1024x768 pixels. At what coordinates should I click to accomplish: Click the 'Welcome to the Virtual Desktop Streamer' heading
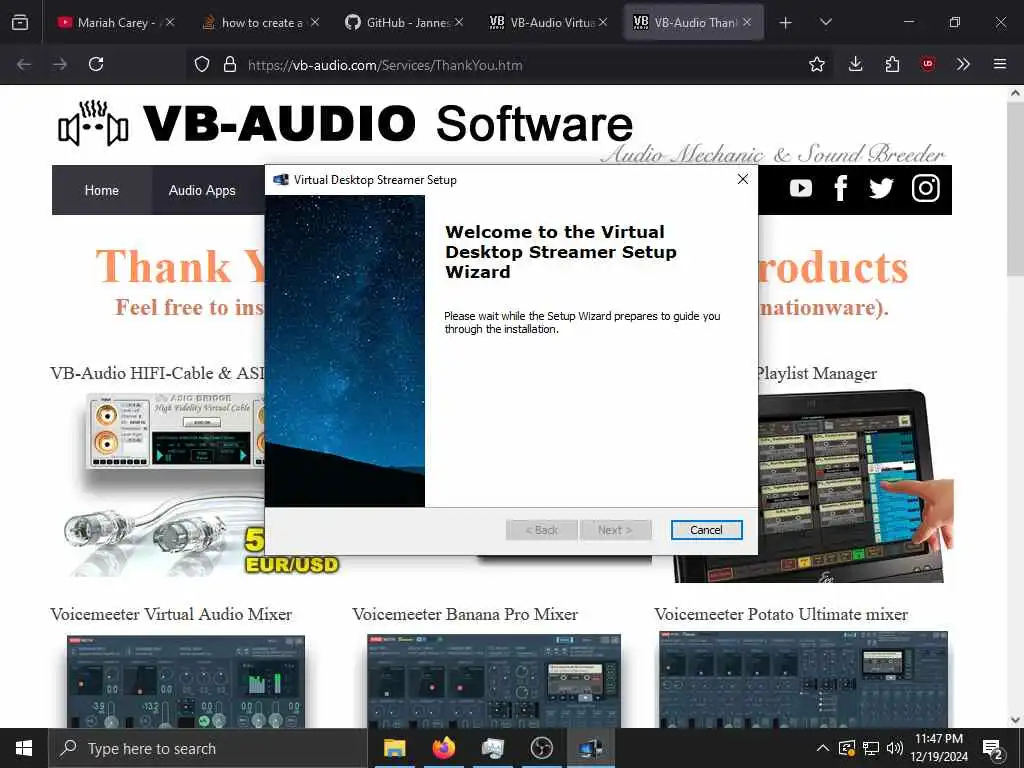pos(560,251)
